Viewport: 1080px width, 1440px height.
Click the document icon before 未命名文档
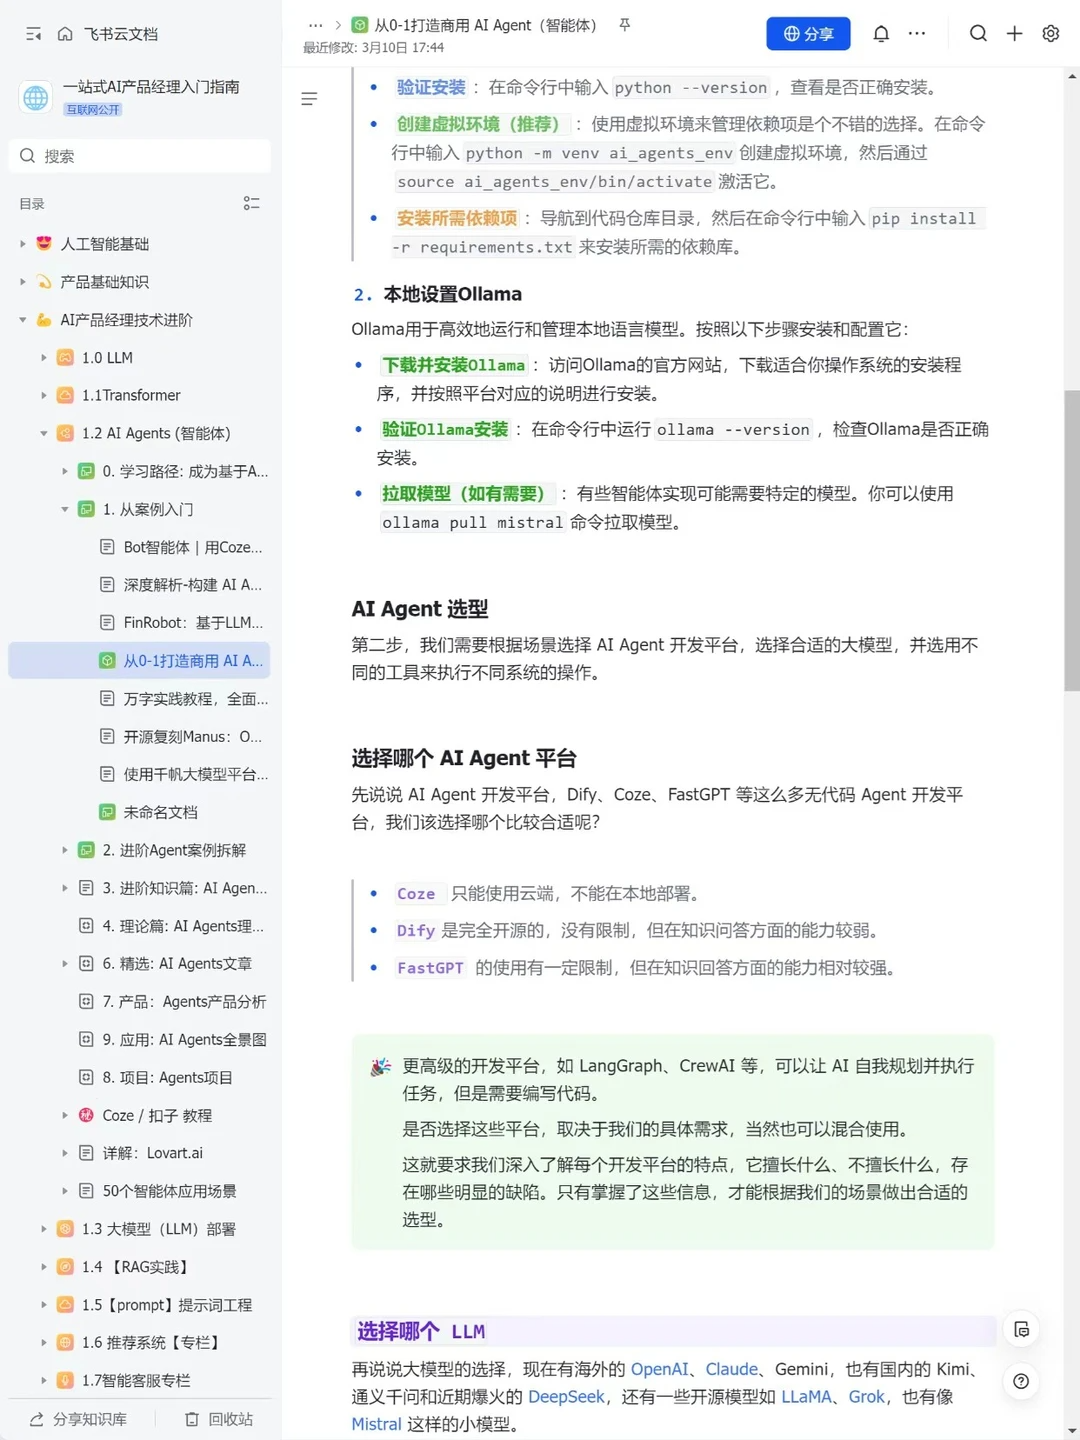107,812
